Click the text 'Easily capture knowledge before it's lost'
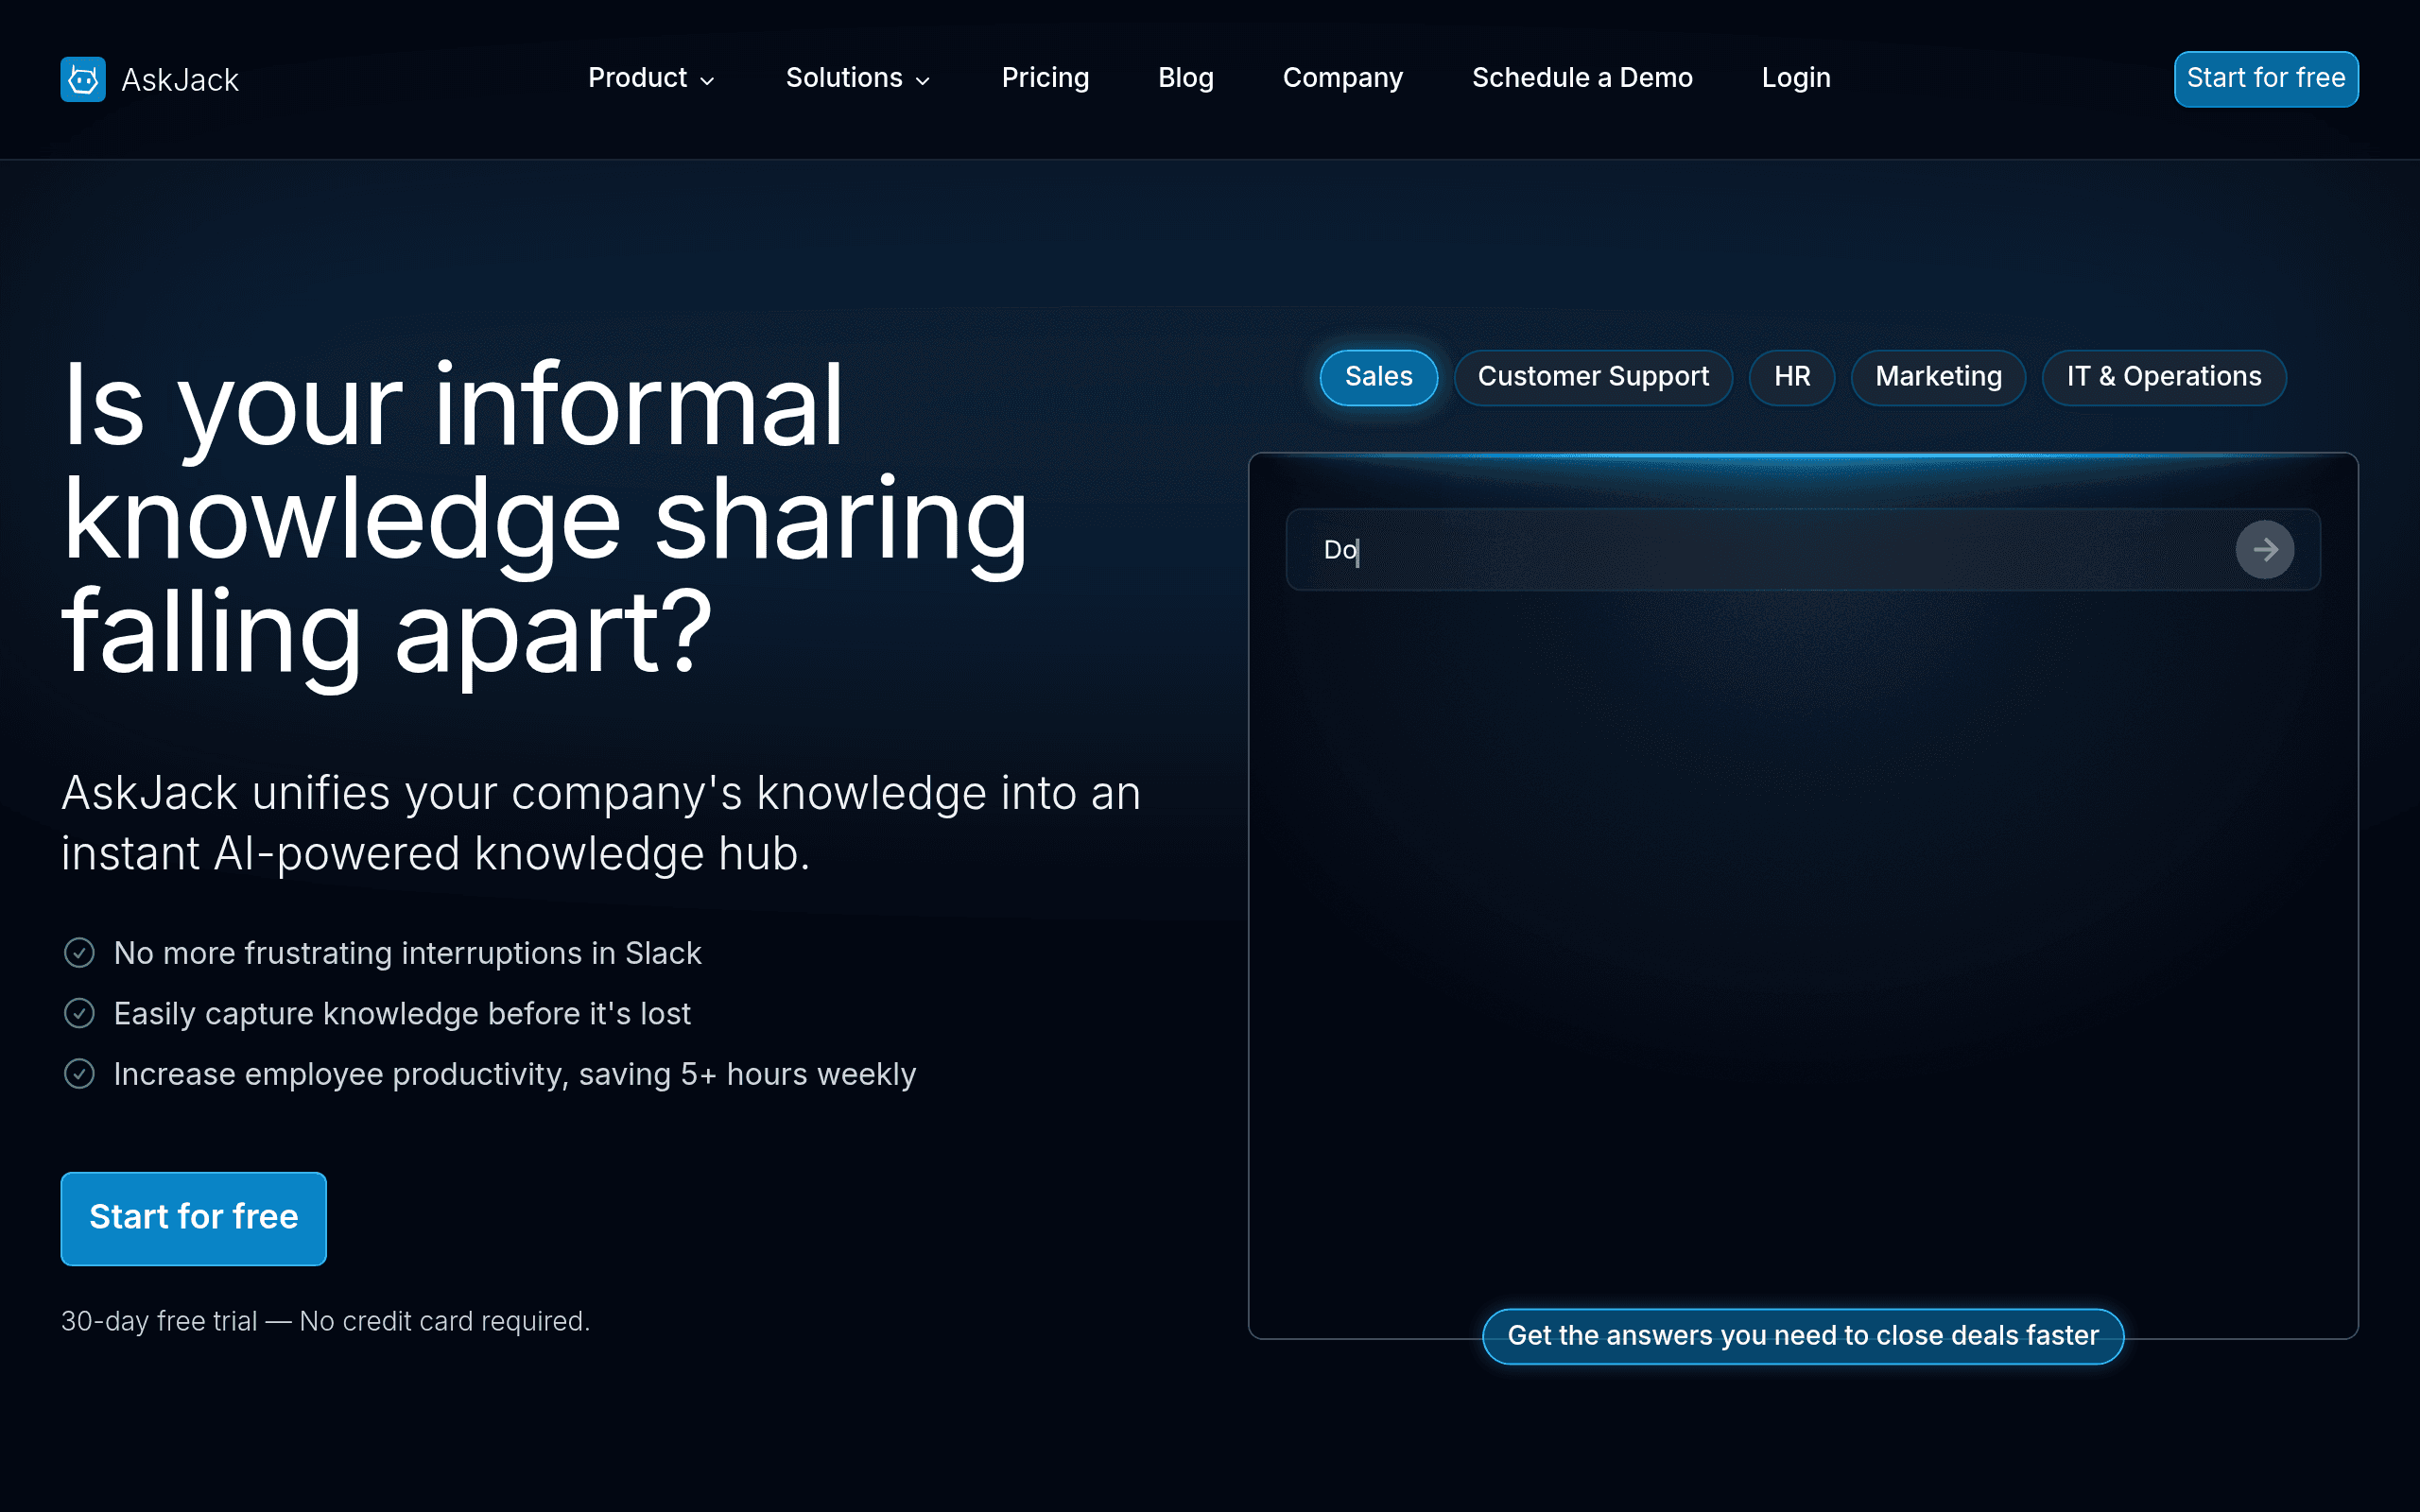 point(402,1013)
